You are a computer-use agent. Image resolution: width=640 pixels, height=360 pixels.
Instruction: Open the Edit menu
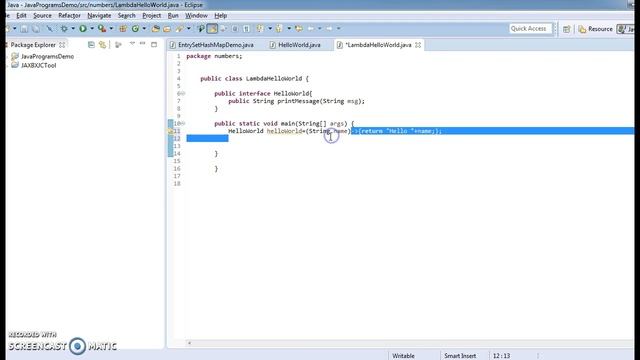coord(21,16)
